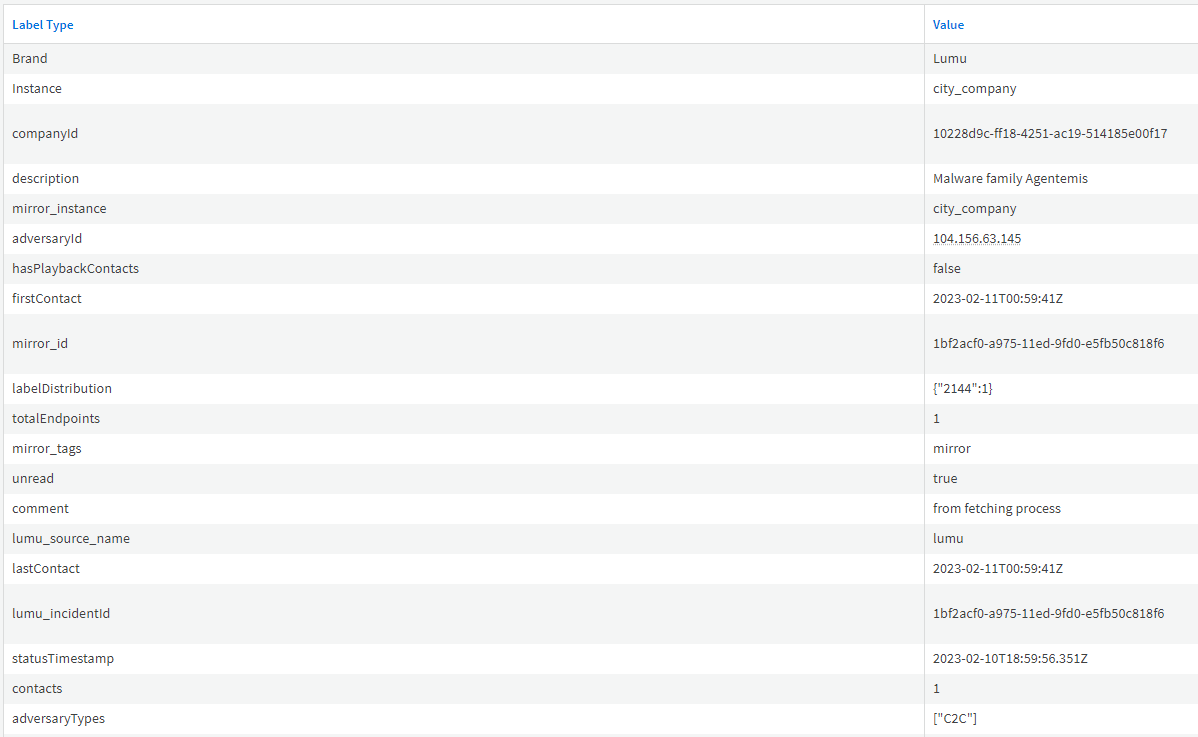
Task: Click the Lumu brand value
Action: 950,59
